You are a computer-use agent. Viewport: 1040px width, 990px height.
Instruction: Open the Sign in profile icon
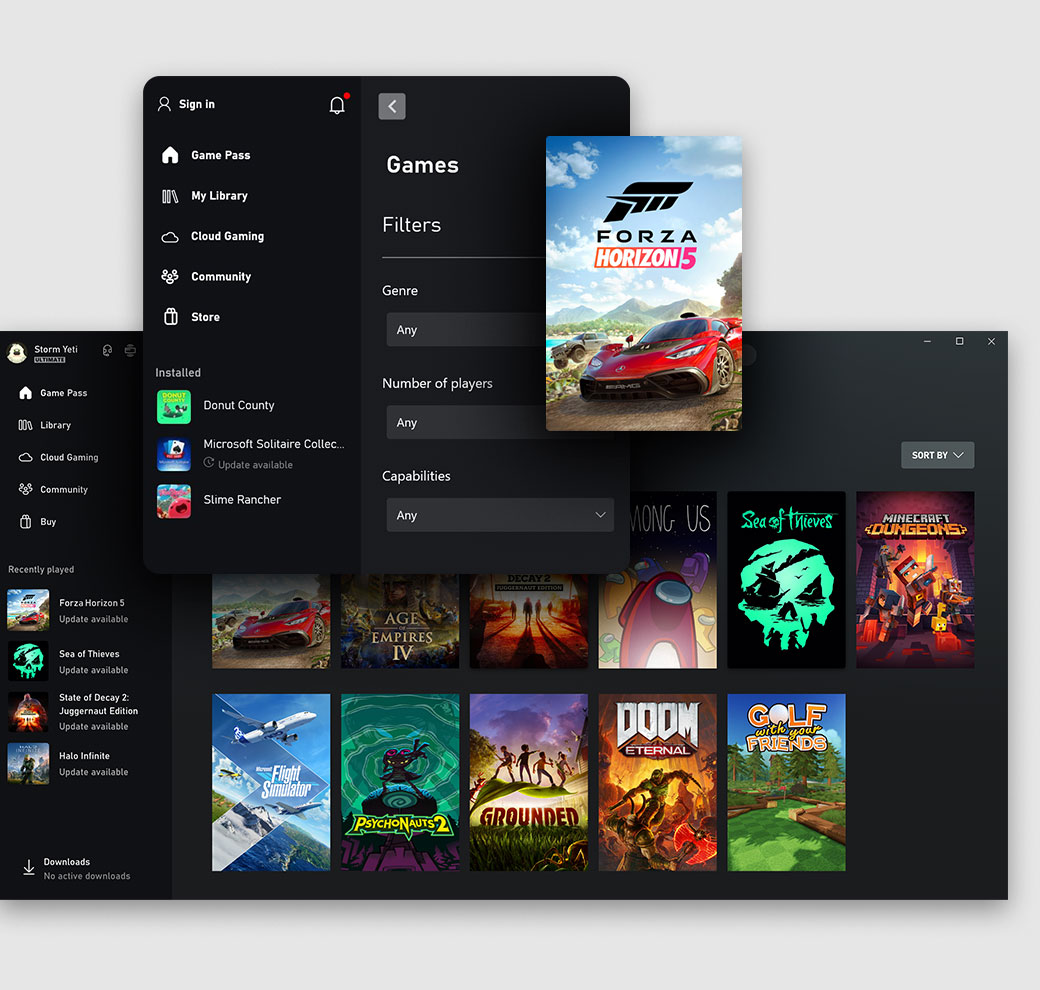click(x=165, y=104)
